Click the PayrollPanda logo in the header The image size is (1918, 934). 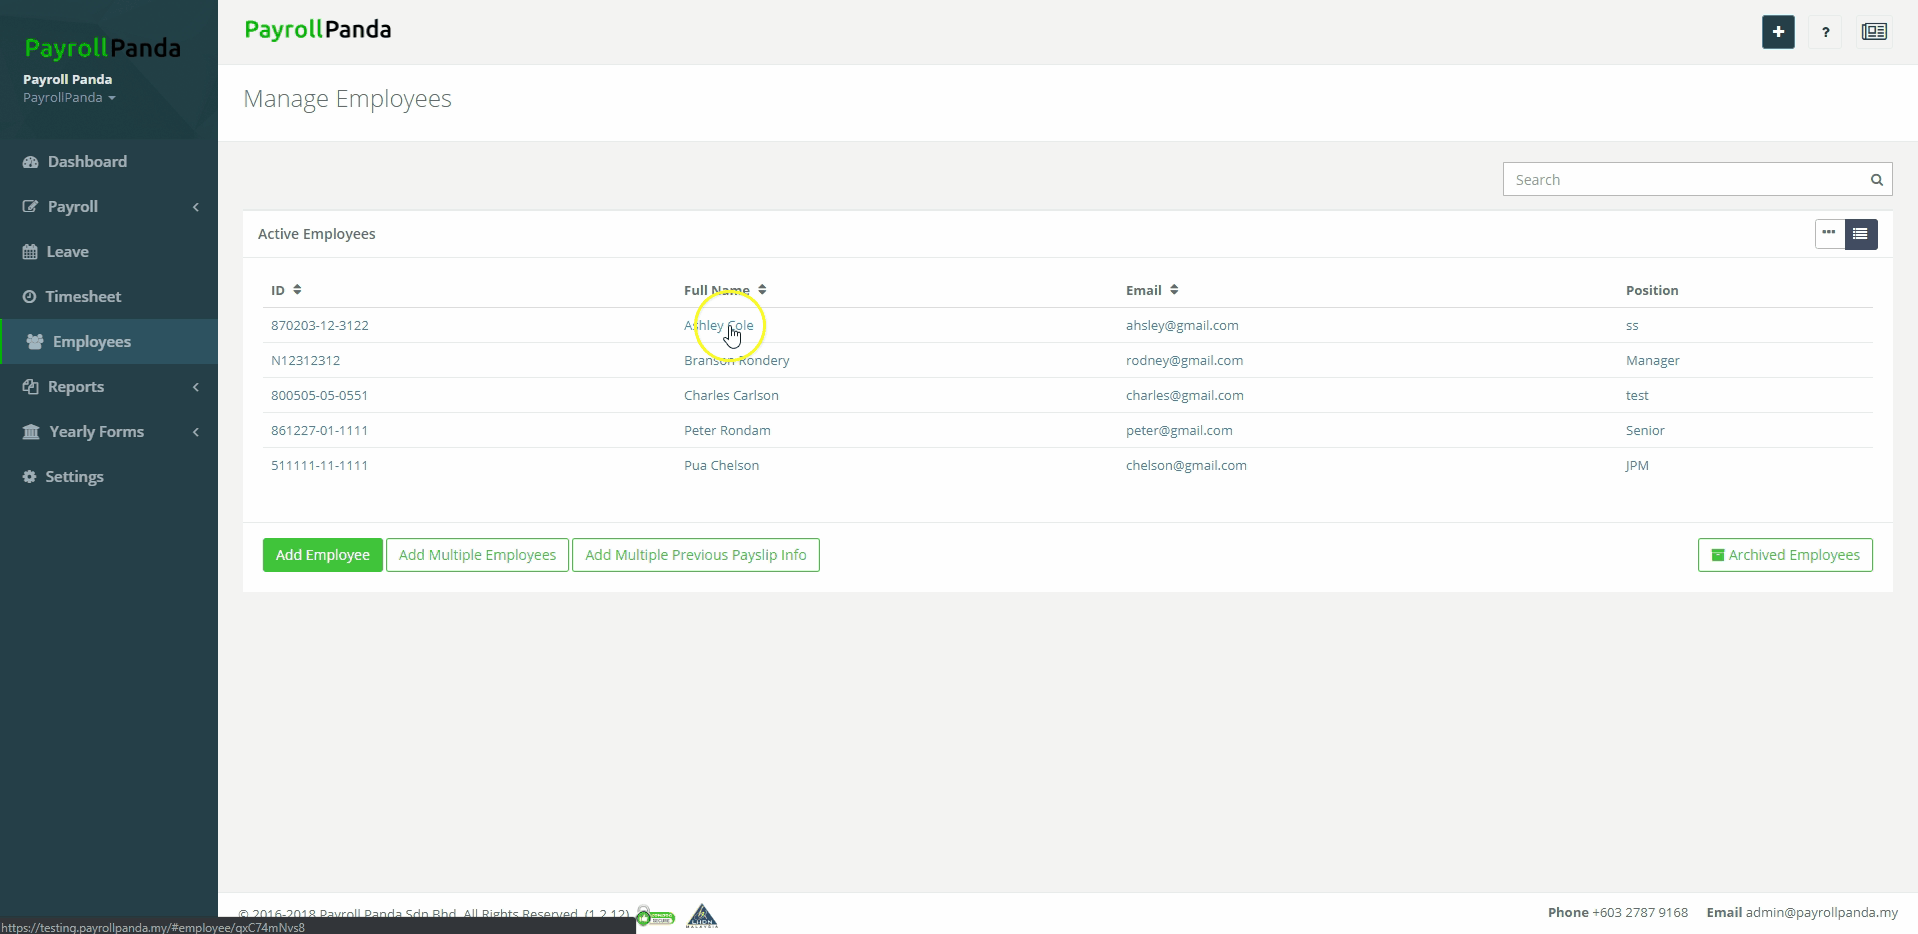pyautogui.click(x=318, y=30)
